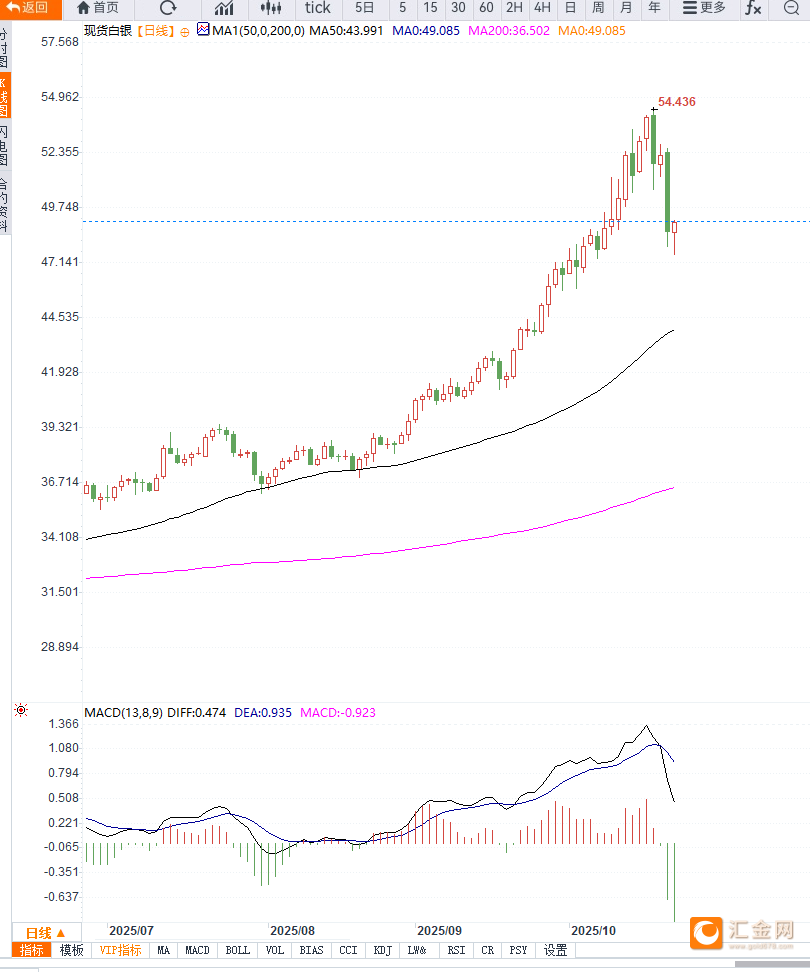Open the 模板 template tab
Image resolution: width=810 pixels, height=972 pixels.
(72, 950)
